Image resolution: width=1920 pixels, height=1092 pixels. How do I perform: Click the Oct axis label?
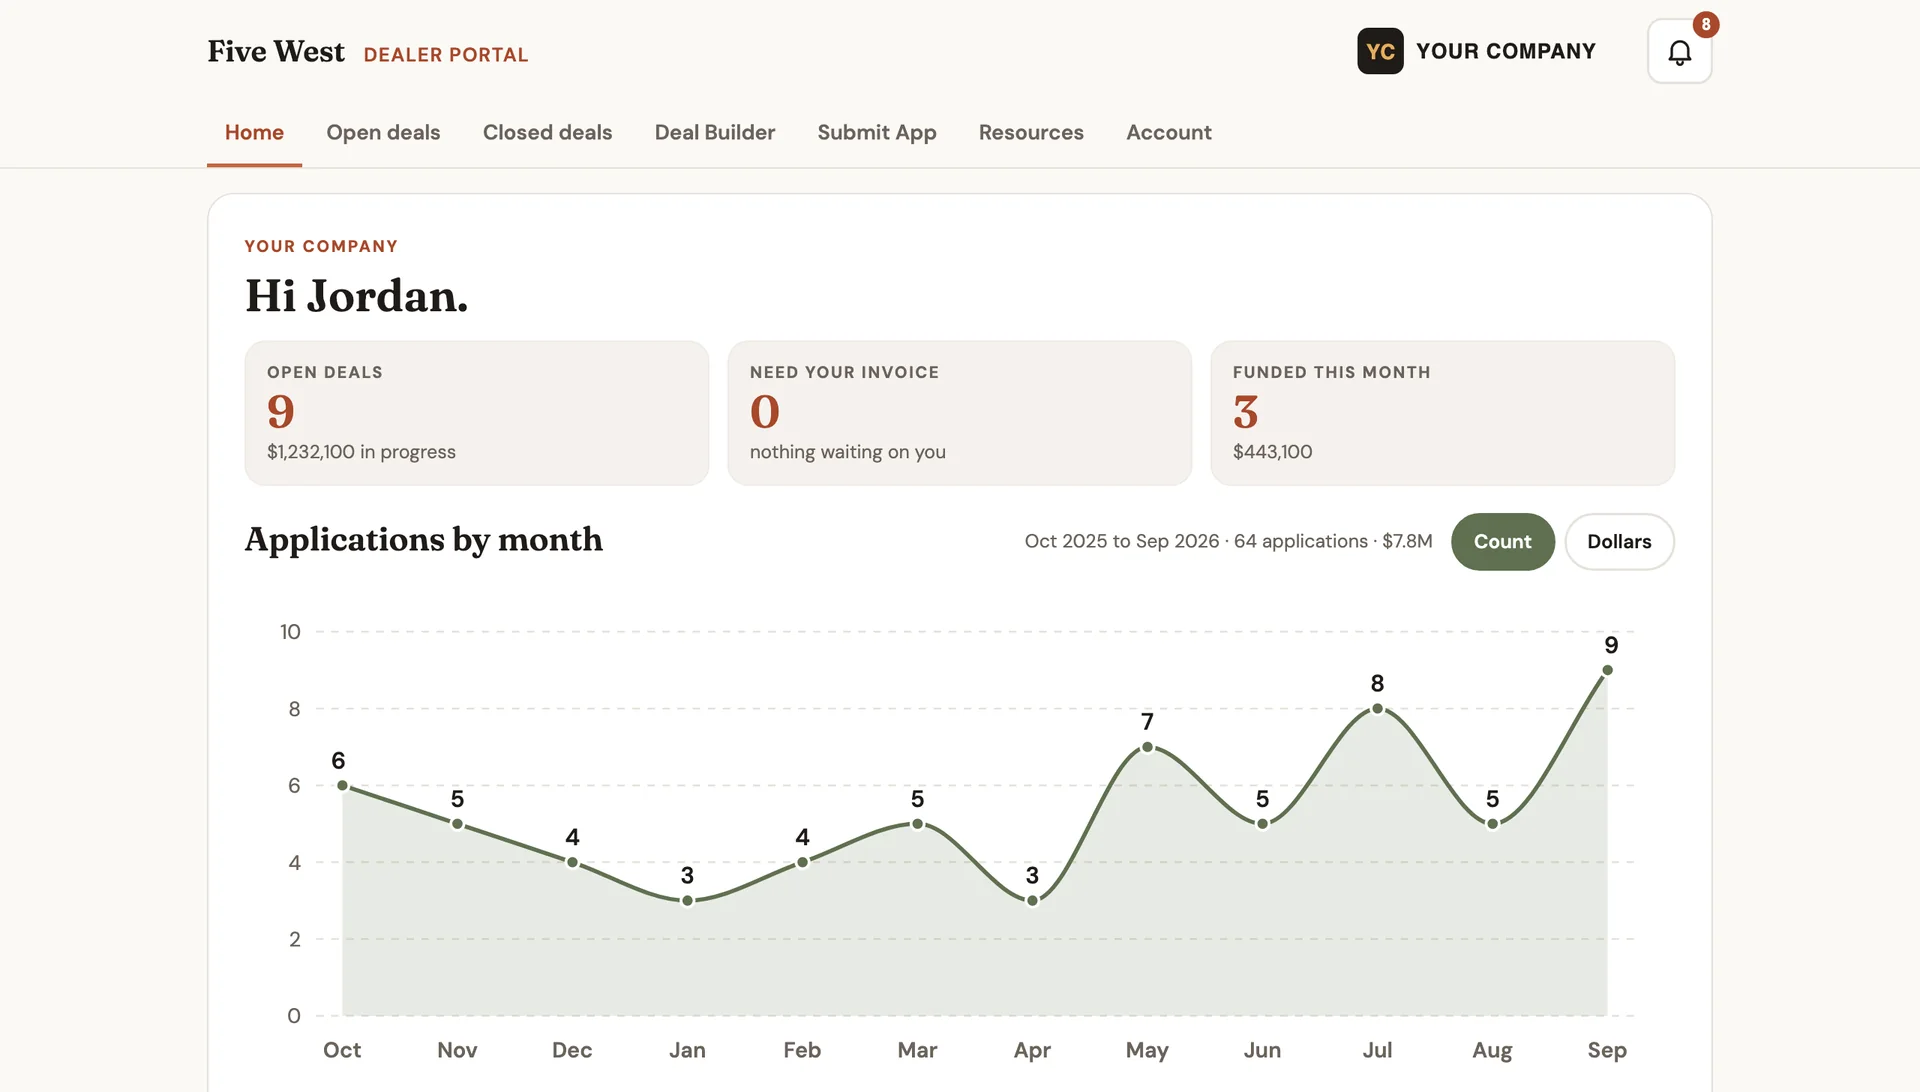point(342,1050)
